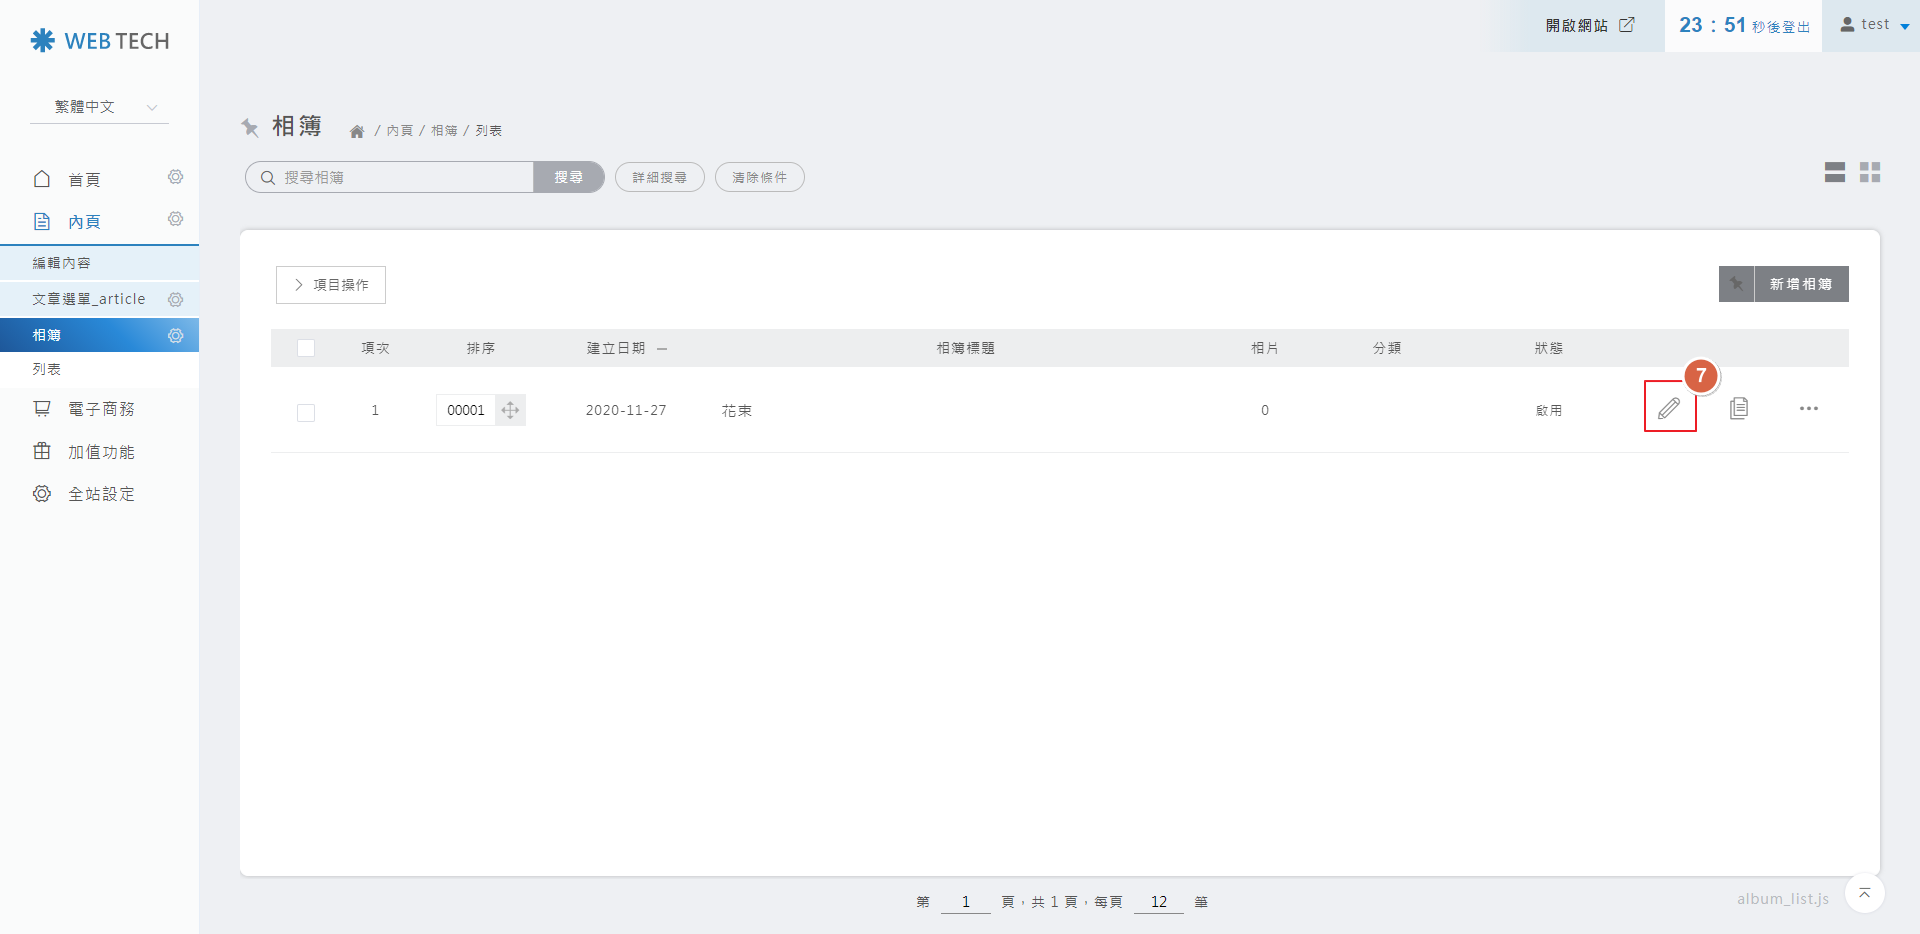Click the drag-move handle beside 00001
This screenshot has width=1920, height=934.
click(x=510, y=410)
